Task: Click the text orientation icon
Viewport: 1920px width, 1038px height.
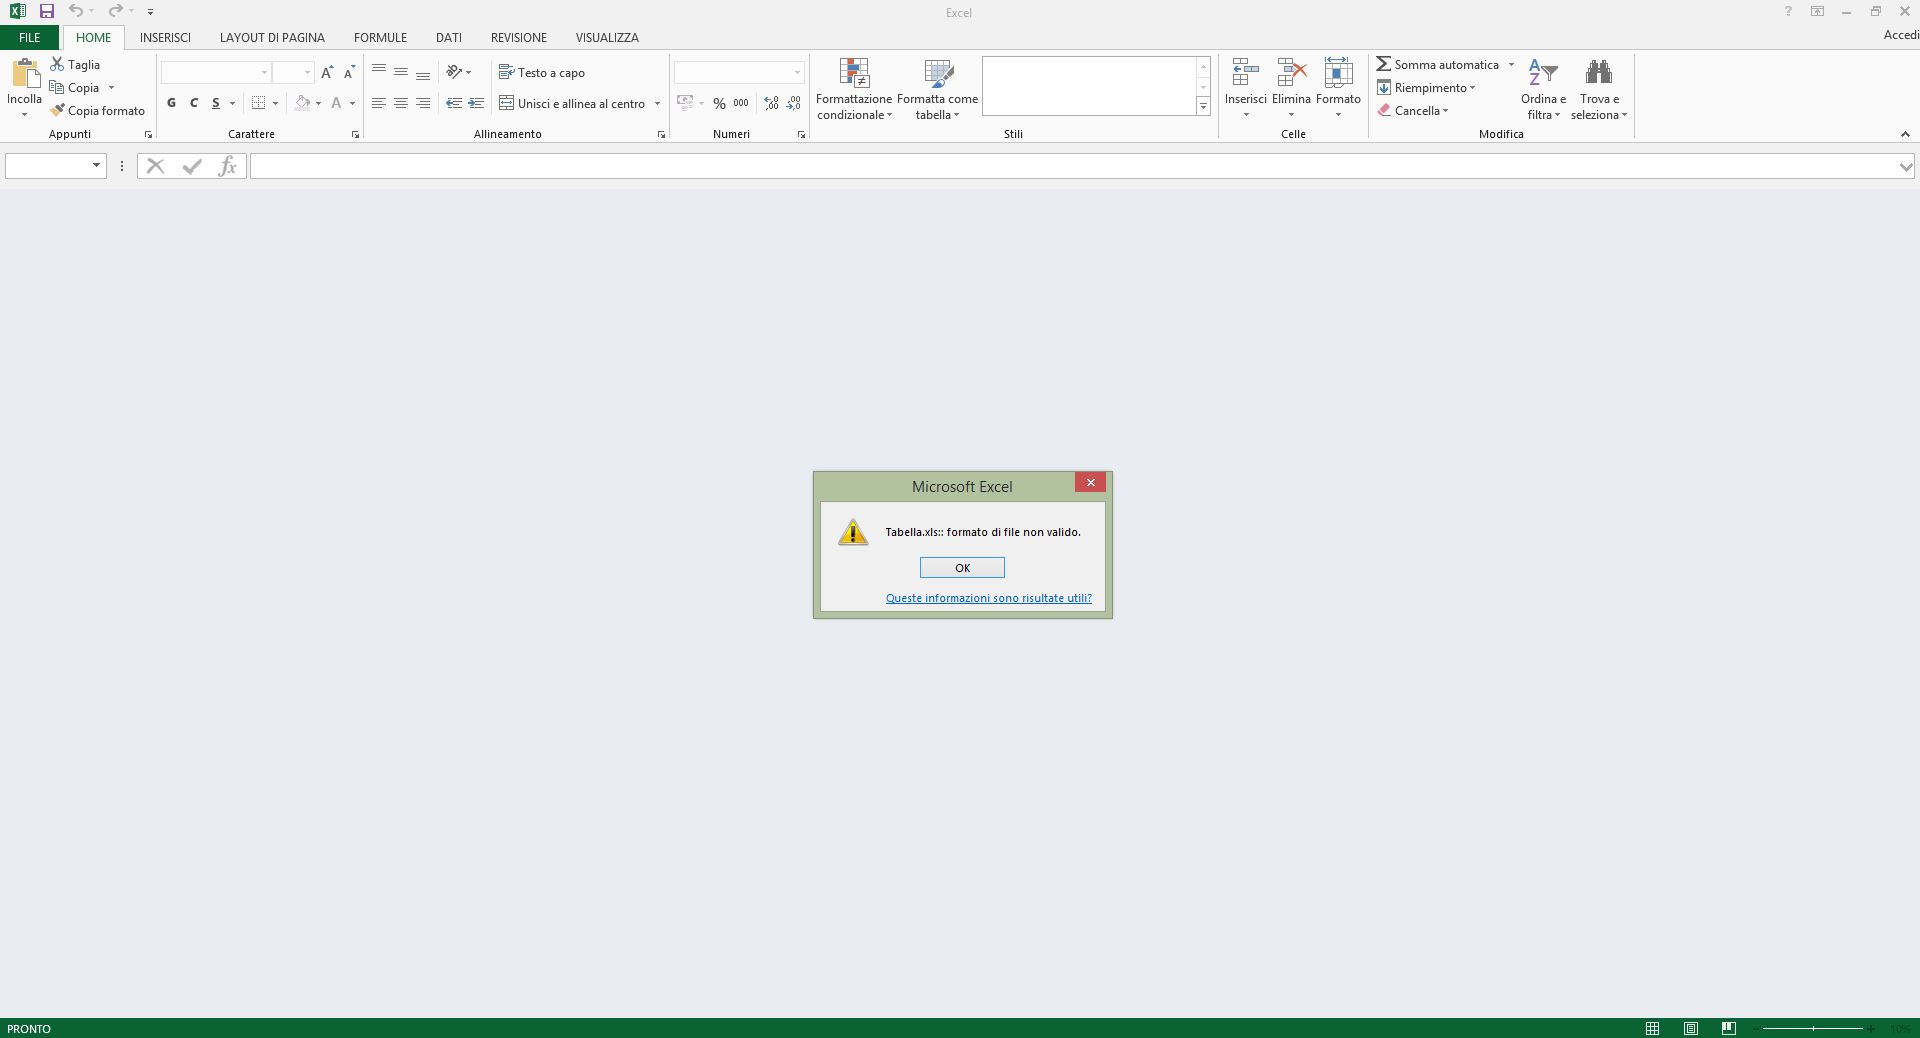Action: [x=454, y=72]
